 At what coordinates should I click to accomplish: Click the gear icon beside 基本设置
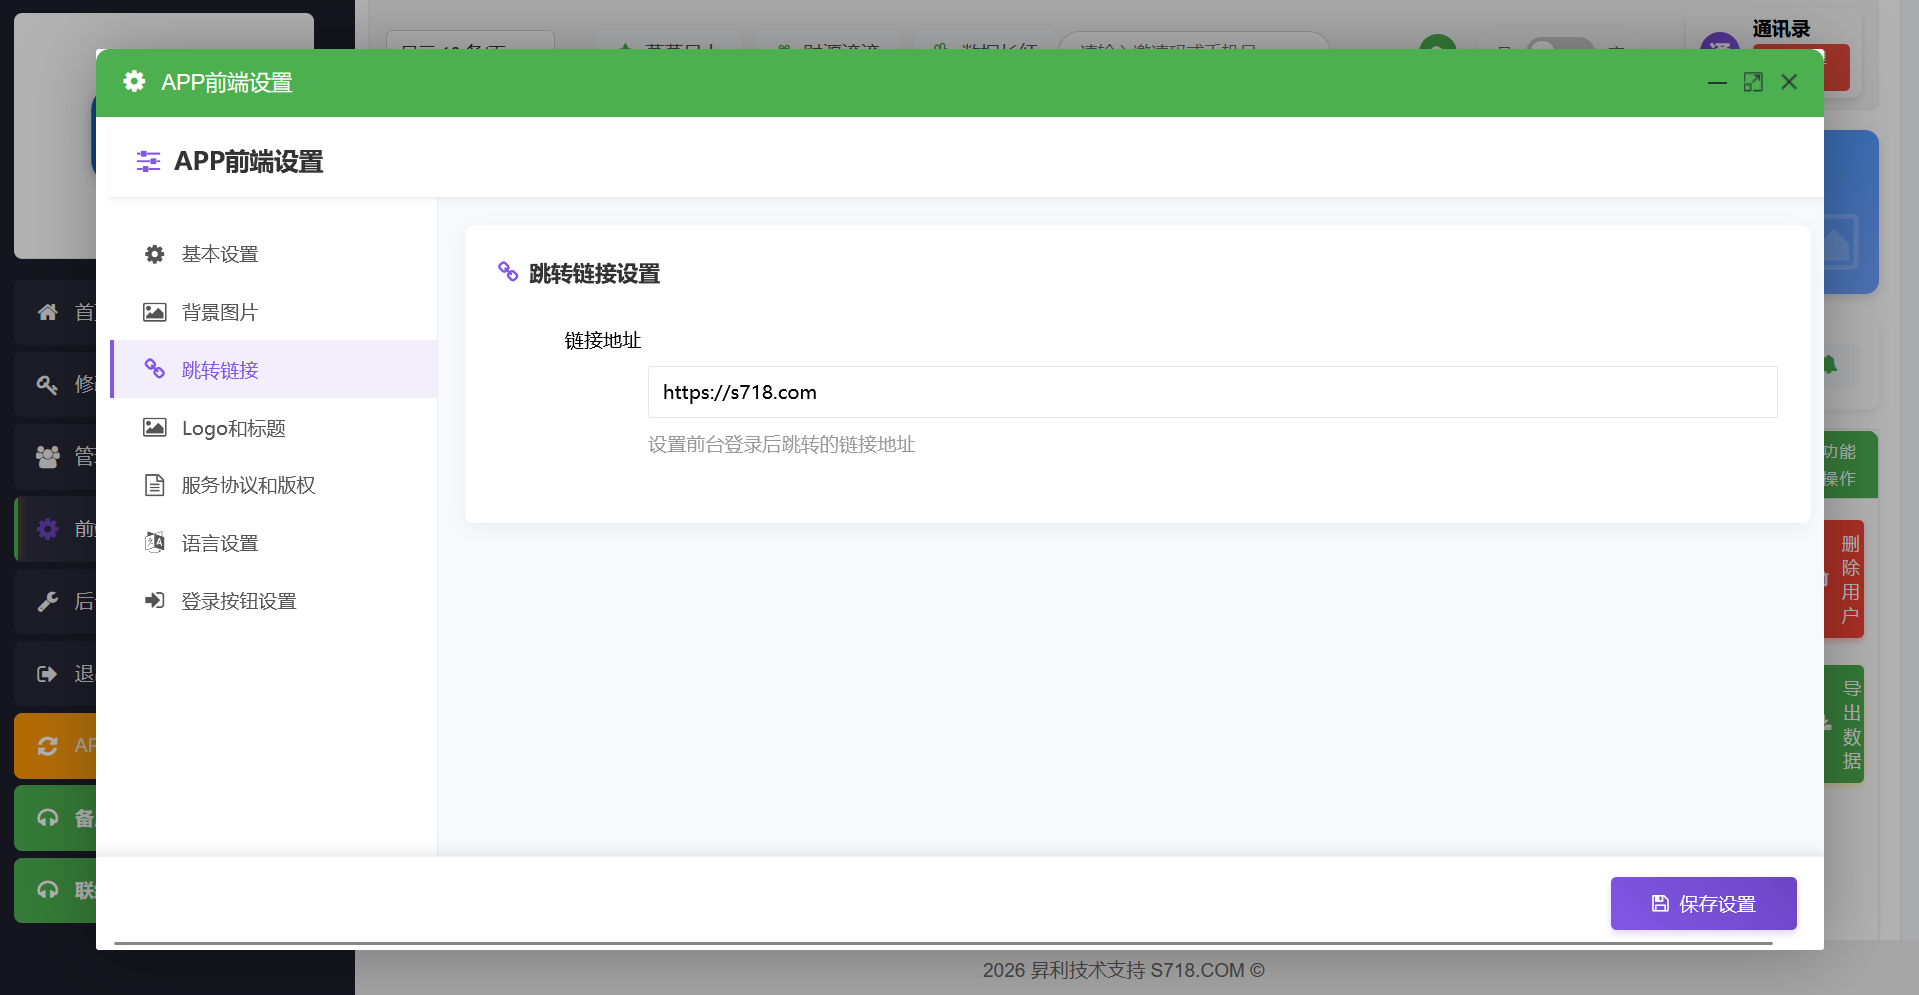click(154, 254)
